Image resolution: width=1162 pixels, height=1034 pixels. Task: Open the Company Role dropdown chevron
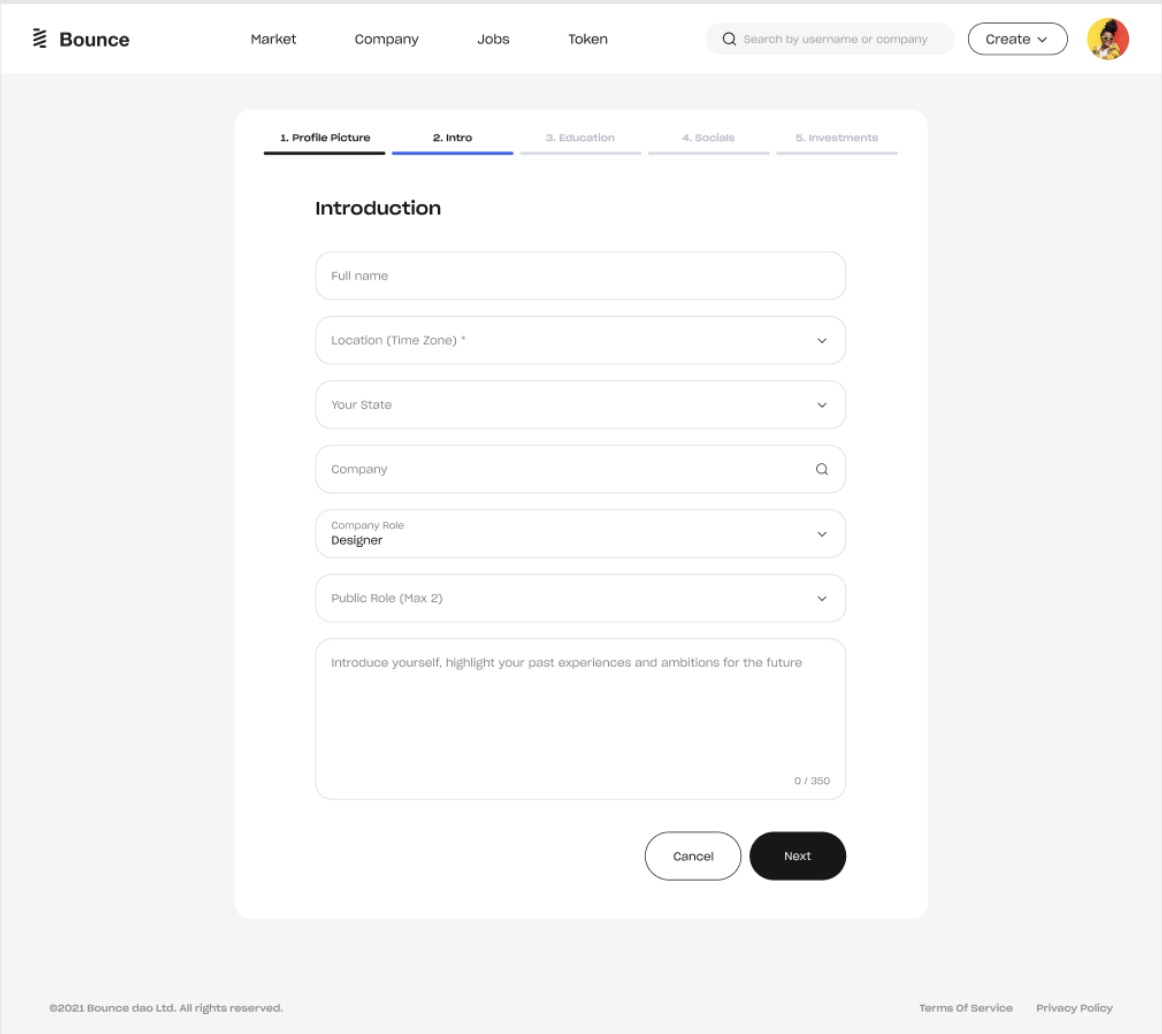[x=822, y=534]
